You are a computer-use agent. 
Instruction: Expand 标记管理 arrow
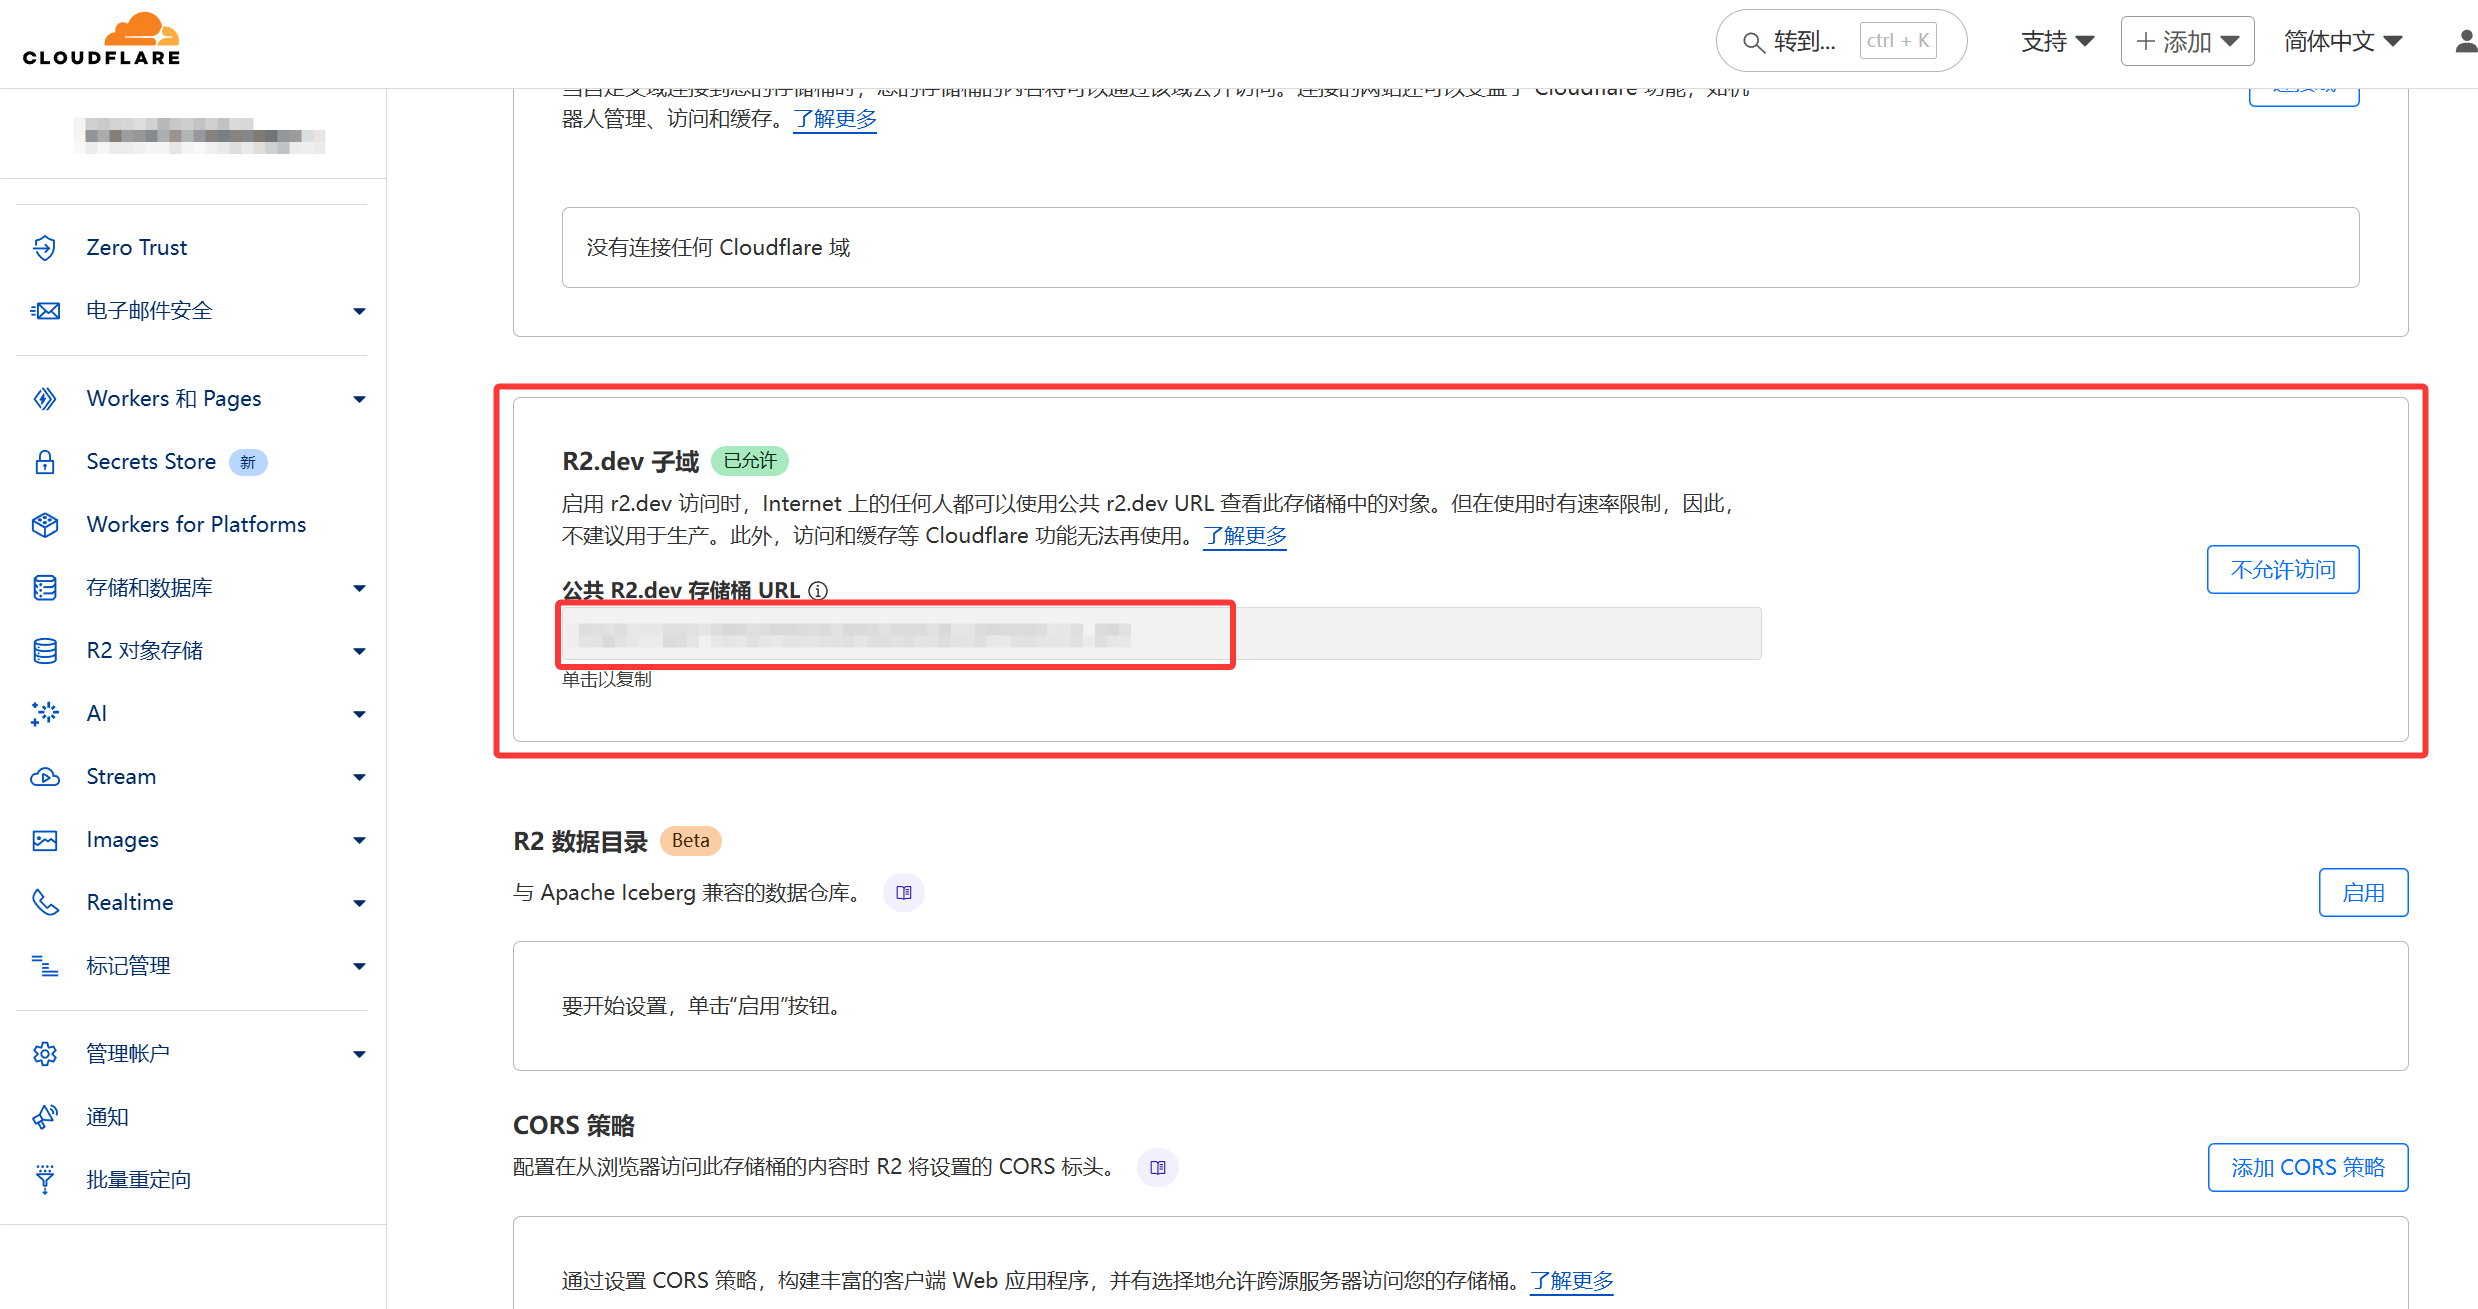(359, 966)
